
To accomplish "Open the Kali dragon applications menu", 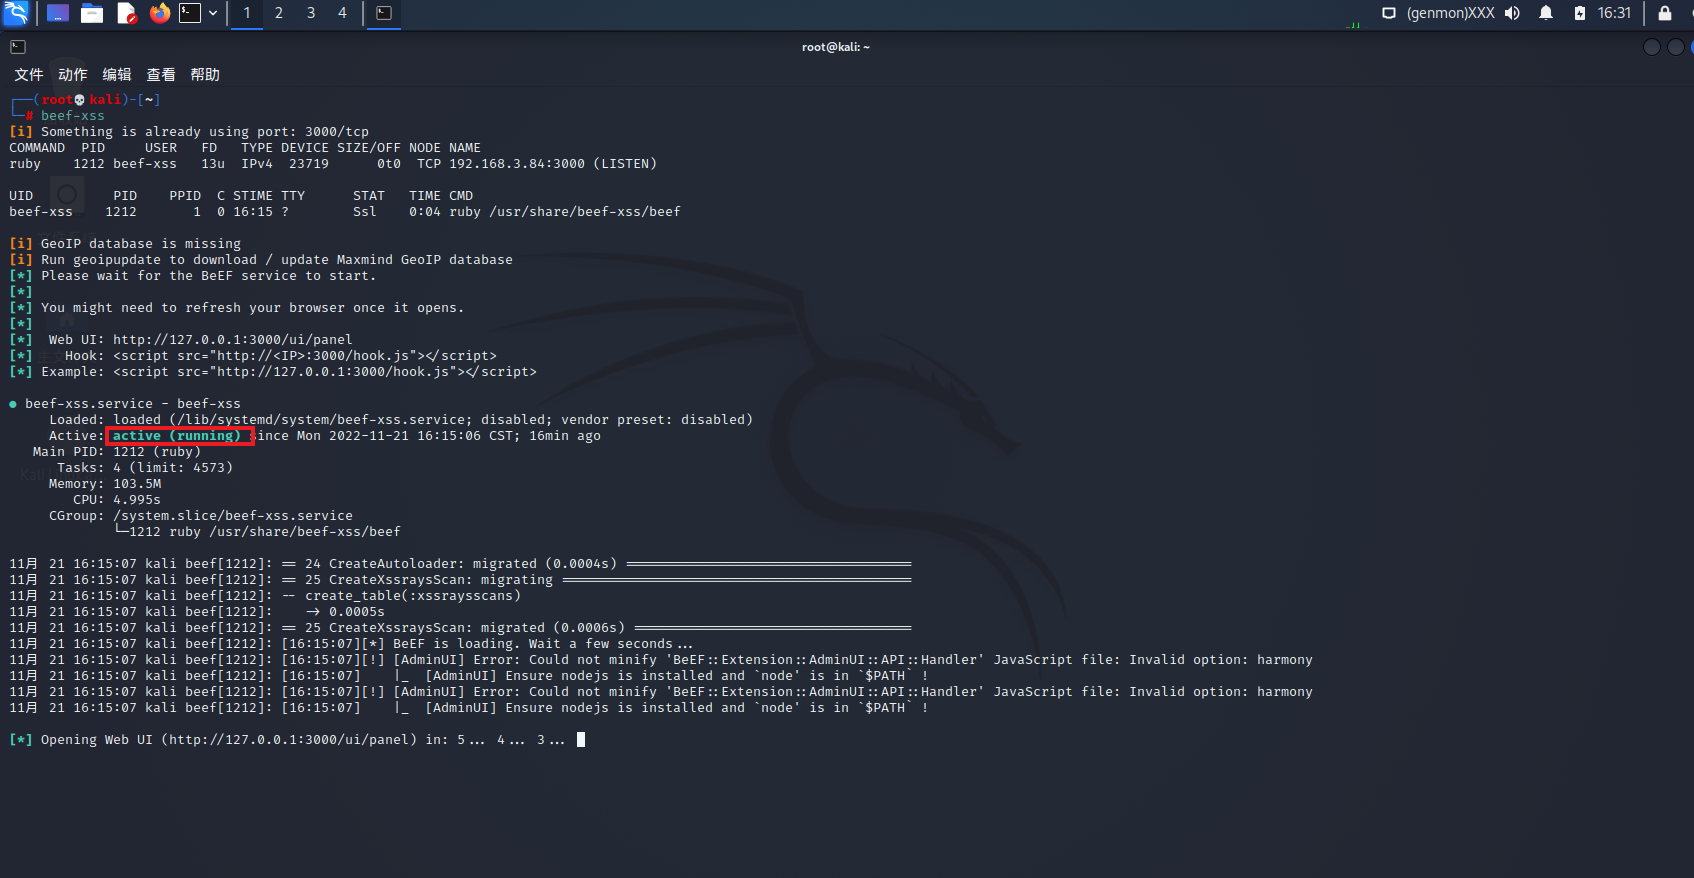I will 15,13.
